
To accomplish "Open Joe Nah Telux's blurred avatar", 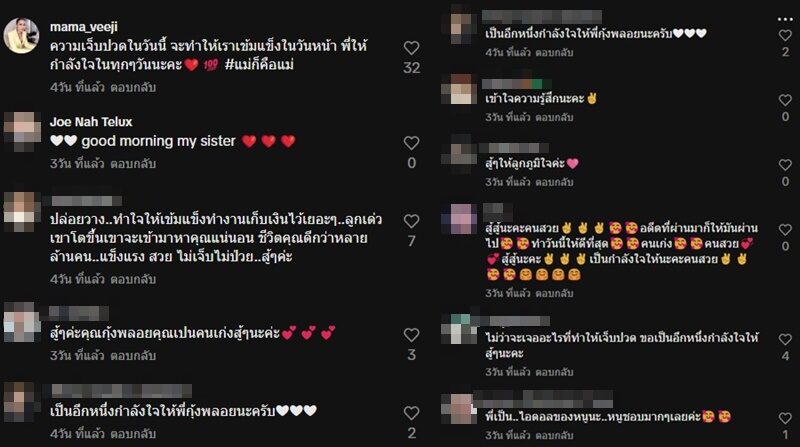I will (x=21, y=131).
